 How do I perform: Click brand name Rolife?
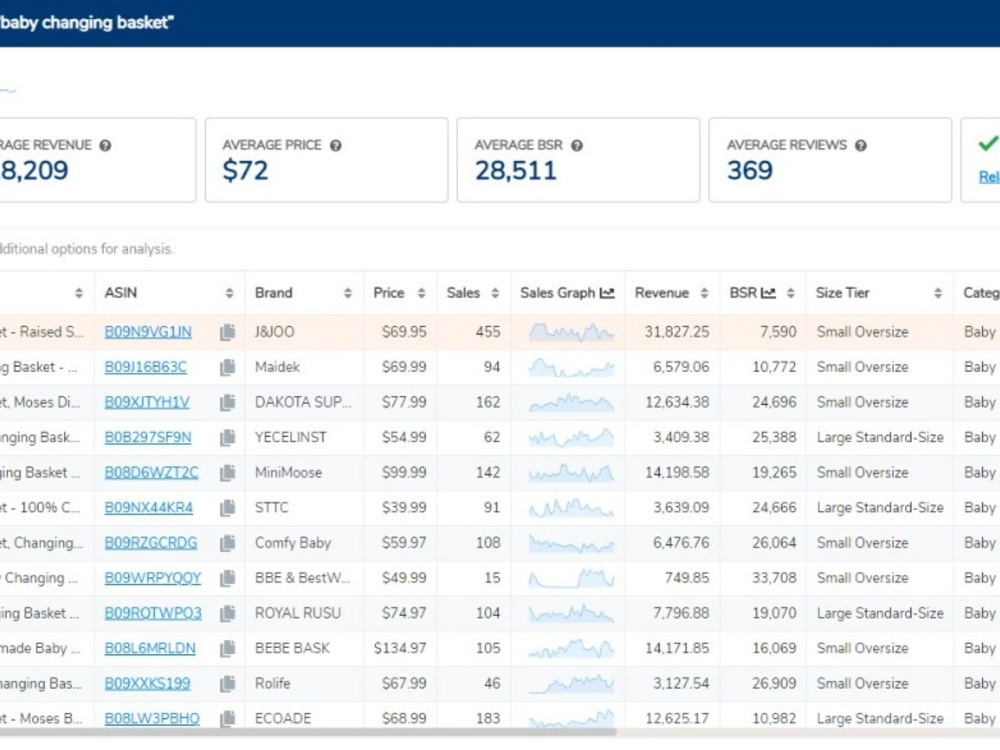coord(272,684)
